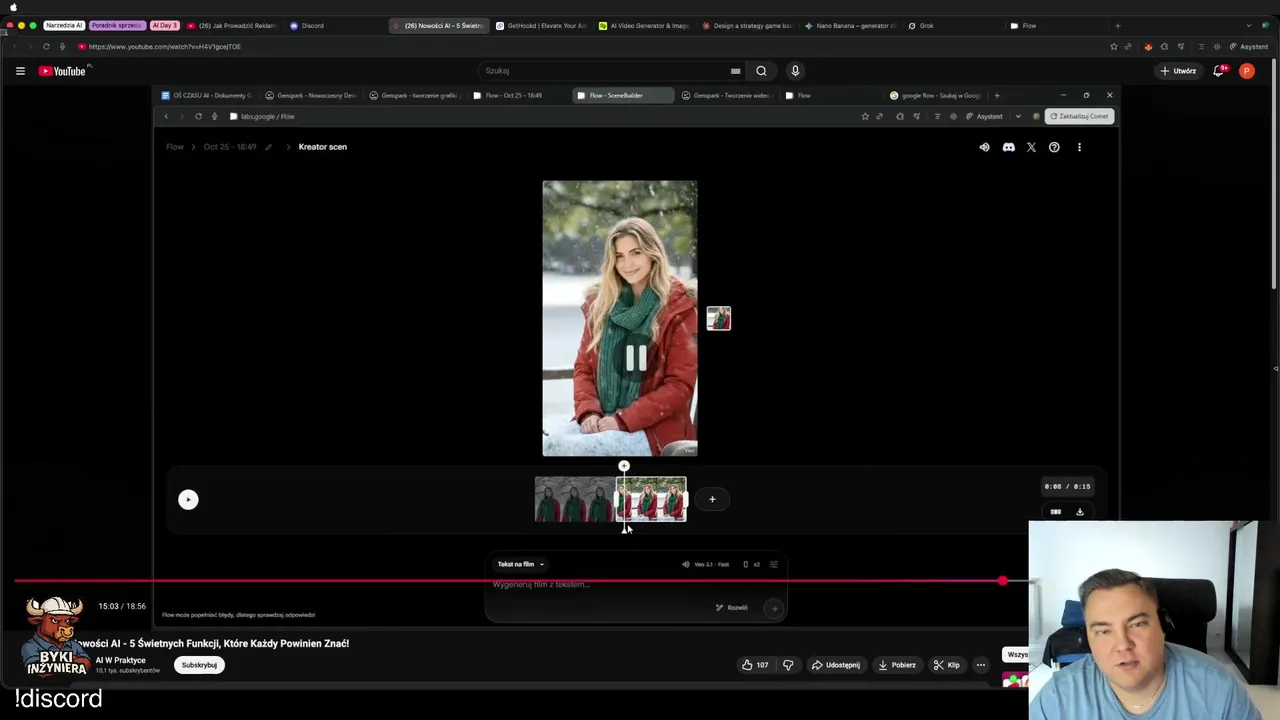Screen dimensions: 1280x720
Task: Select the 'AI Day 3' tab group
Action: pyautogui.click(x=165, y=26)
